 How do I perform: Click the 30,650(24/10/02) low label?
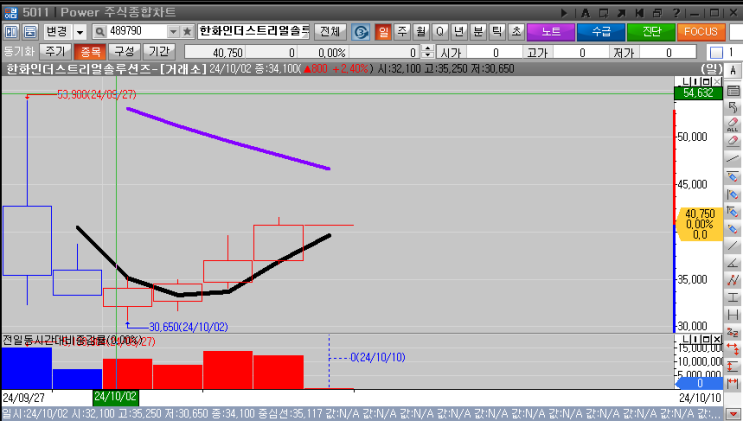(x=189, y=327)
